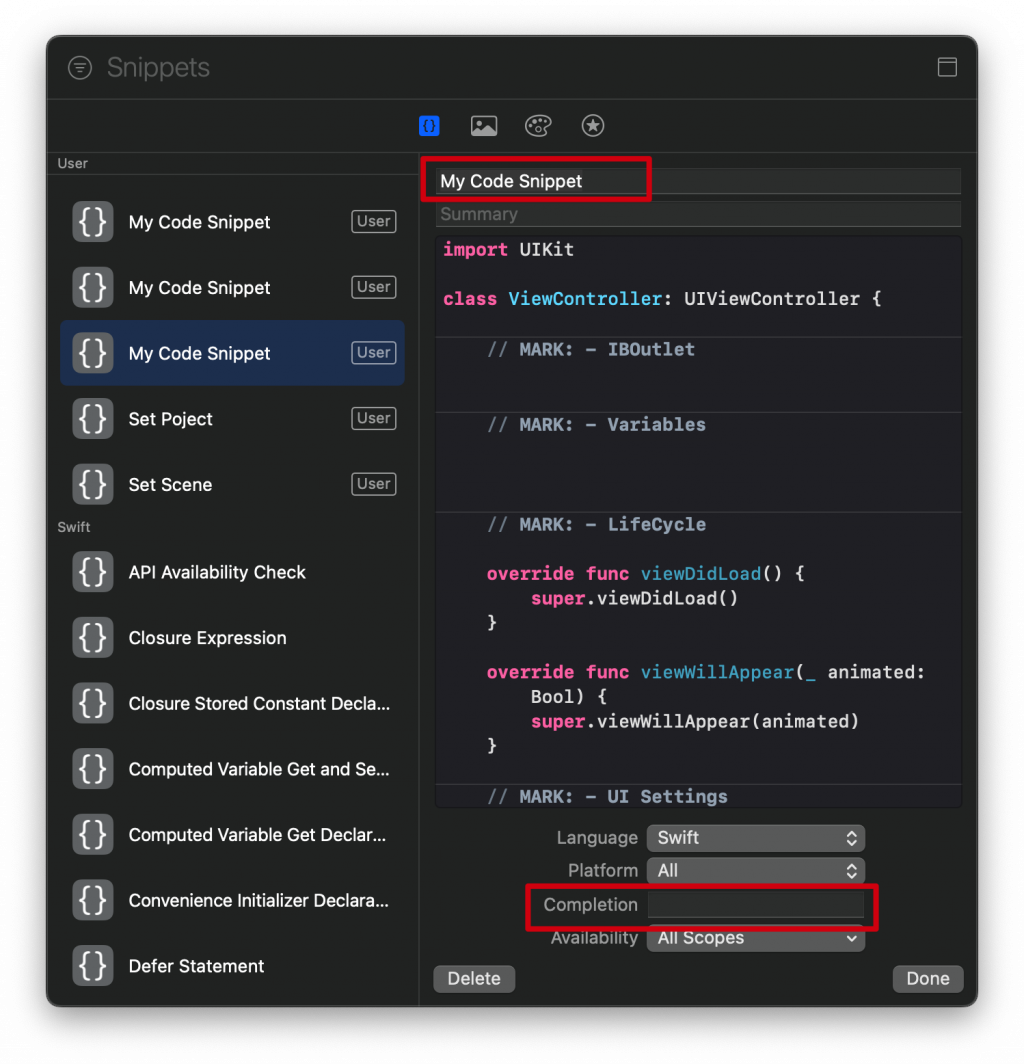
Task: Click the Defer Statement braces icon
Action: click(93, 966)
